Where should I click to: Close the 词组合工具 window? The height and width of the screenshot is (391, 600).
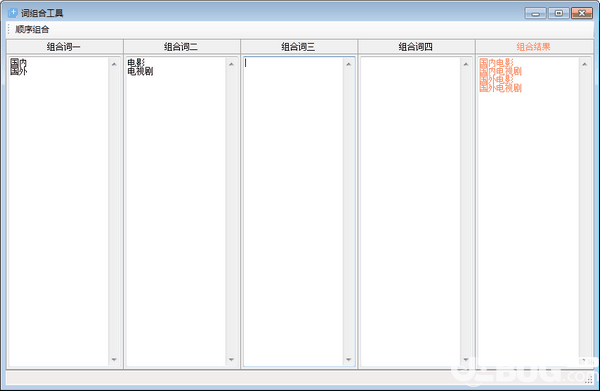[582, 13]
